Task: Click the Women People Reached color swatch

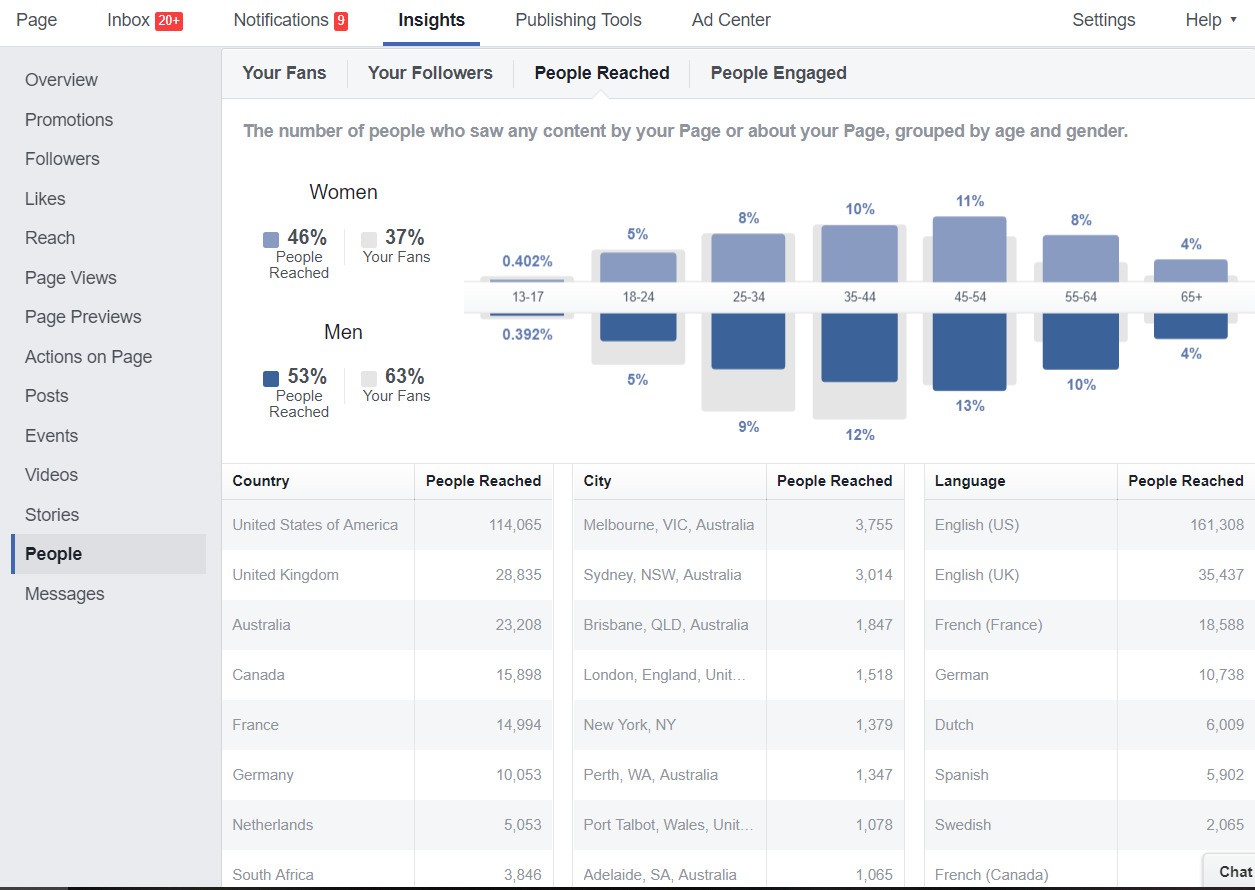Action: [271, 240]
